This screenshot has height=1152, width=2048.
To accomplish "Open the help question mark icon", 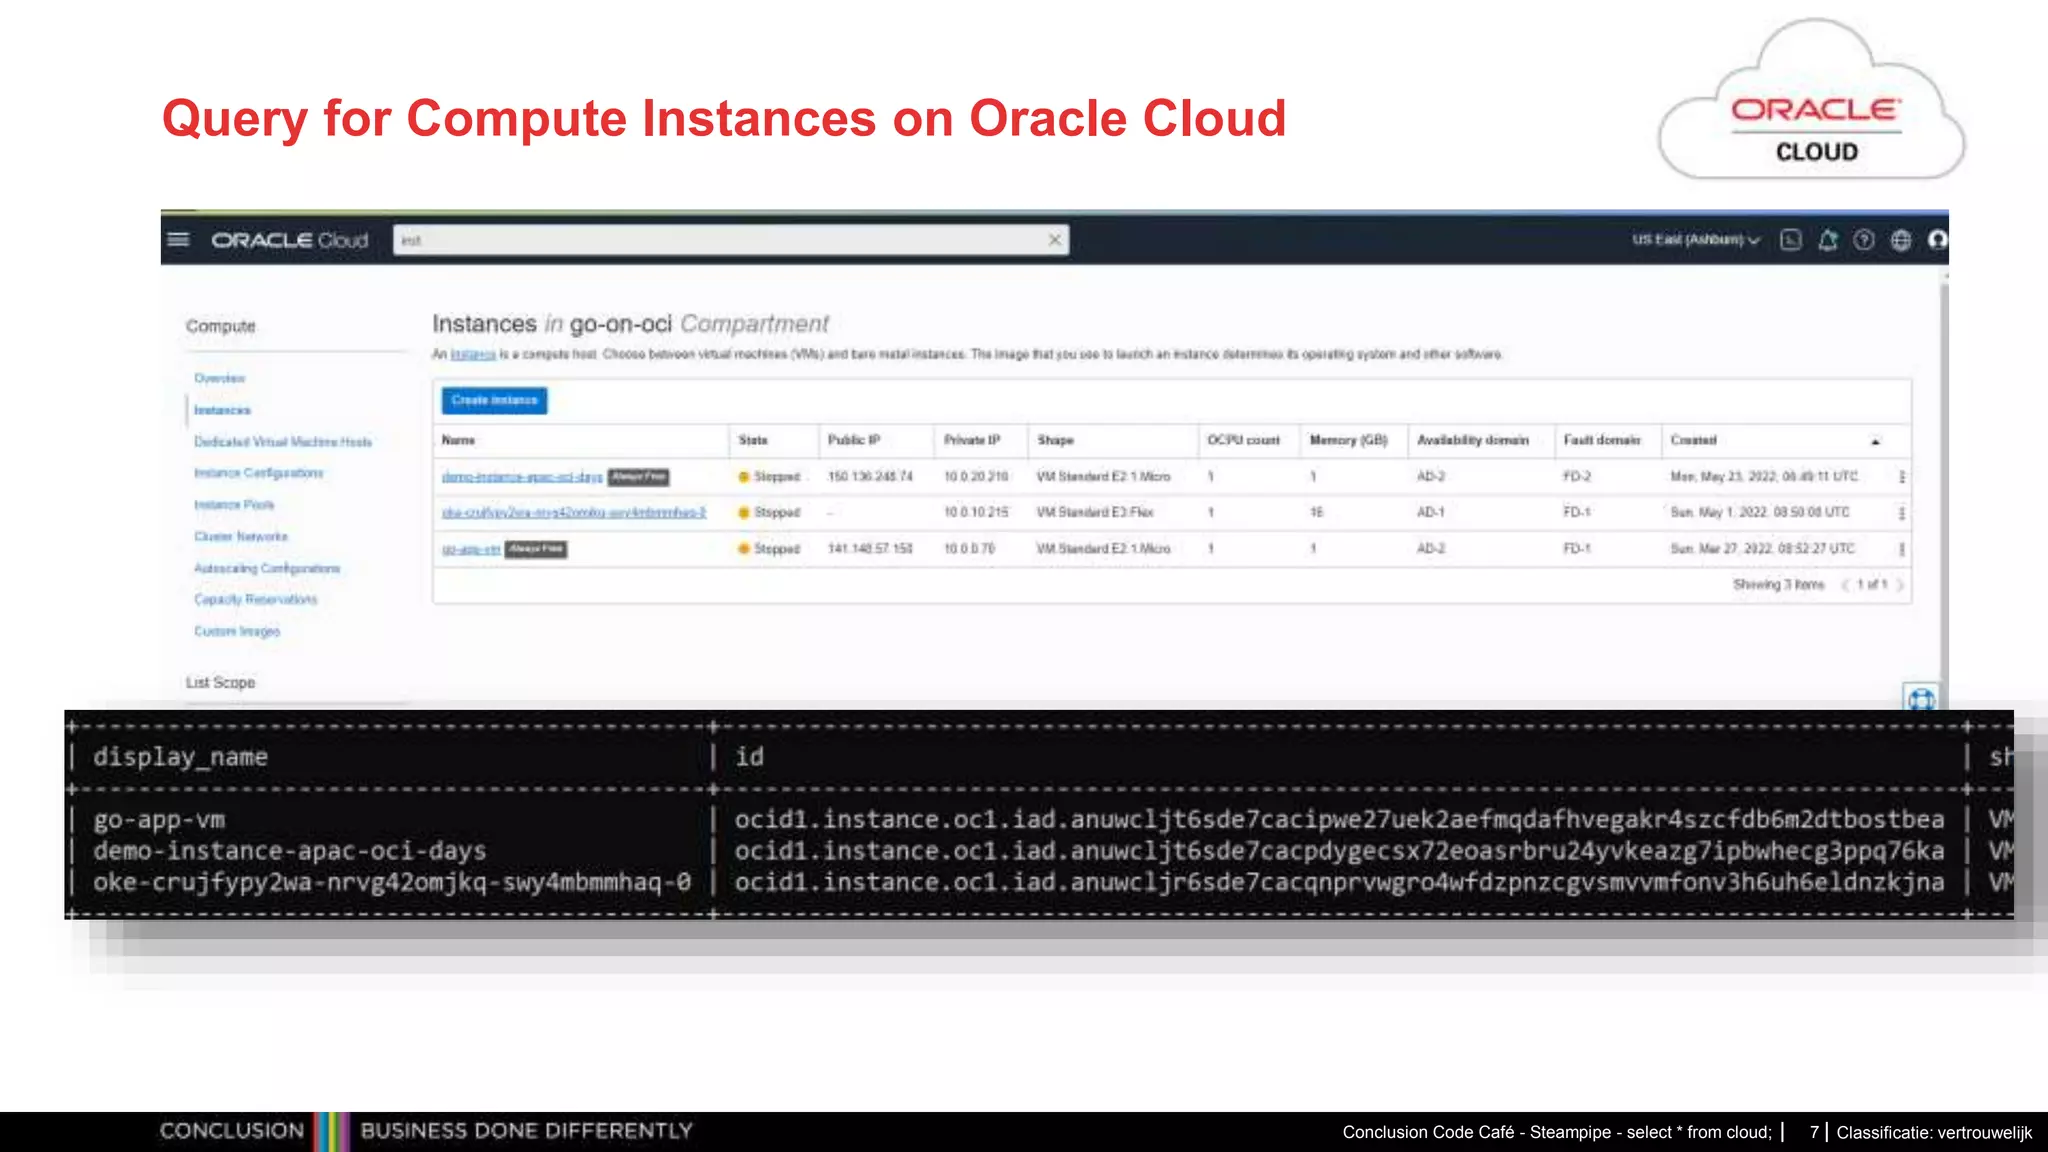I will click(x=1864, y=240).
